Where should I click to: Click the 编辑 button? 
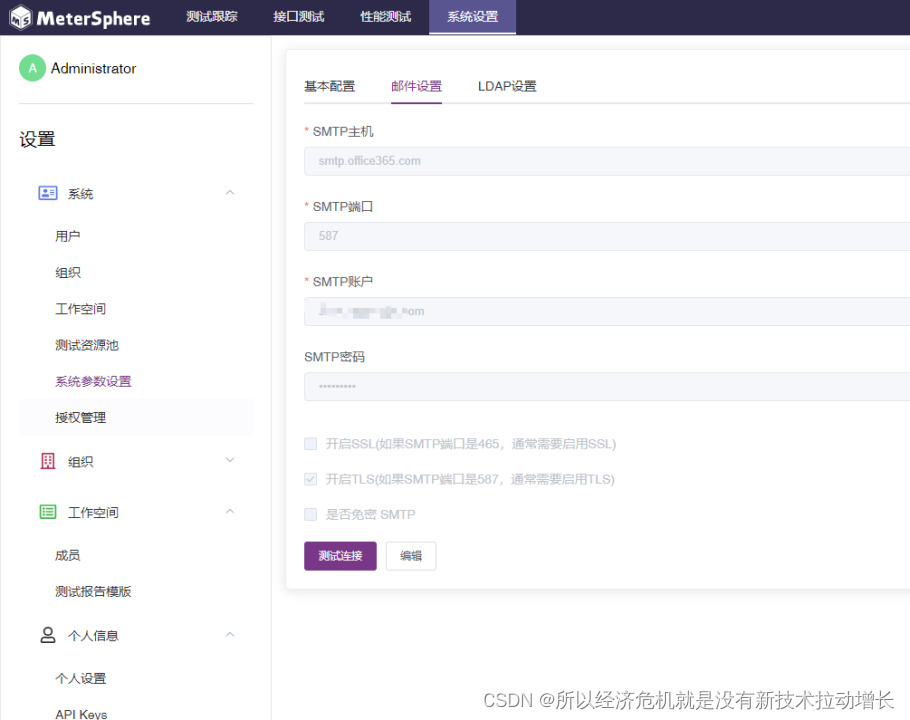[410, 555]
